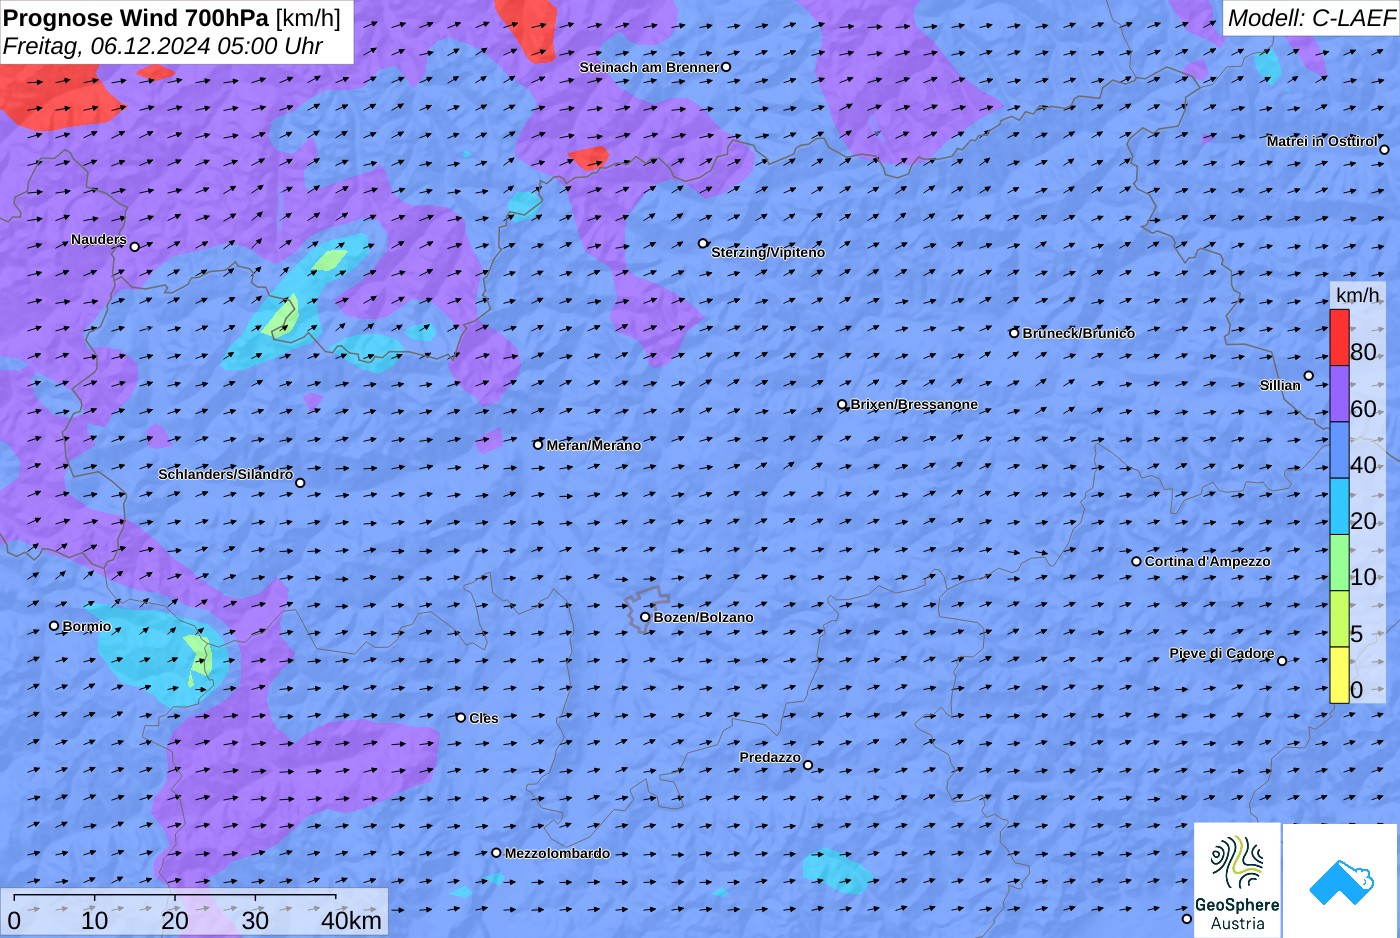Click the Nauders location marker
The height and width of the screenshot is (938, 1400).
[135, 246]
